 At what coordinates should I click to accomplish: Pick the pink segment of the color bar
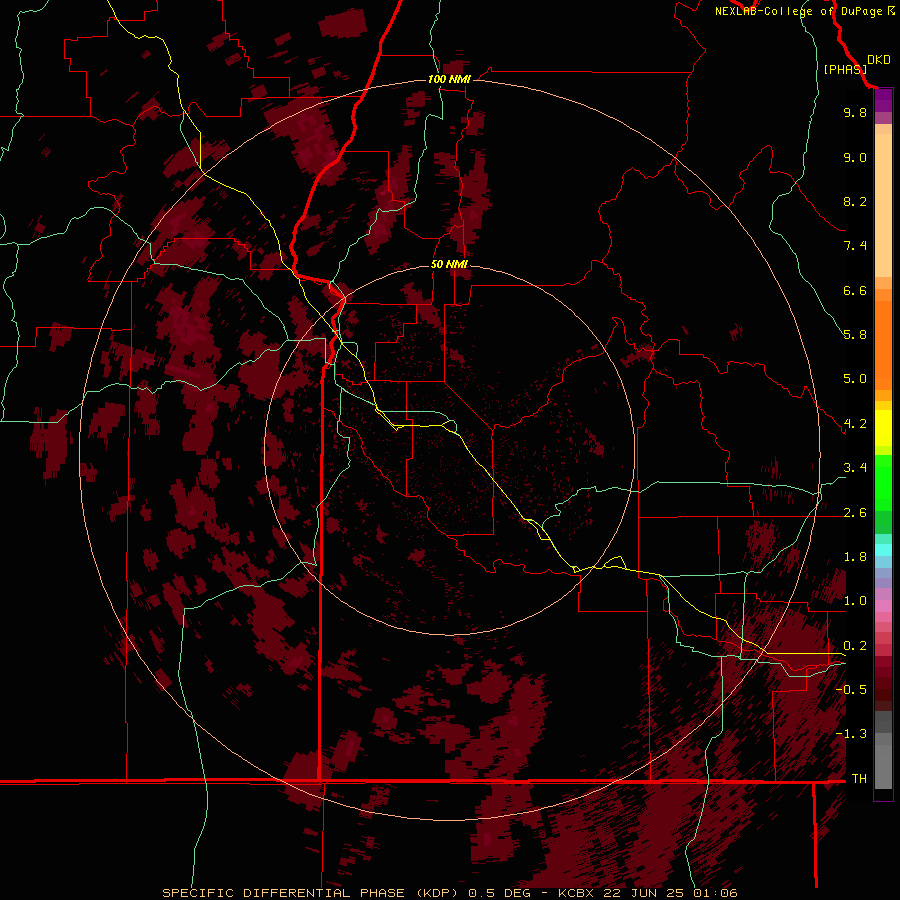click(883, 606)
